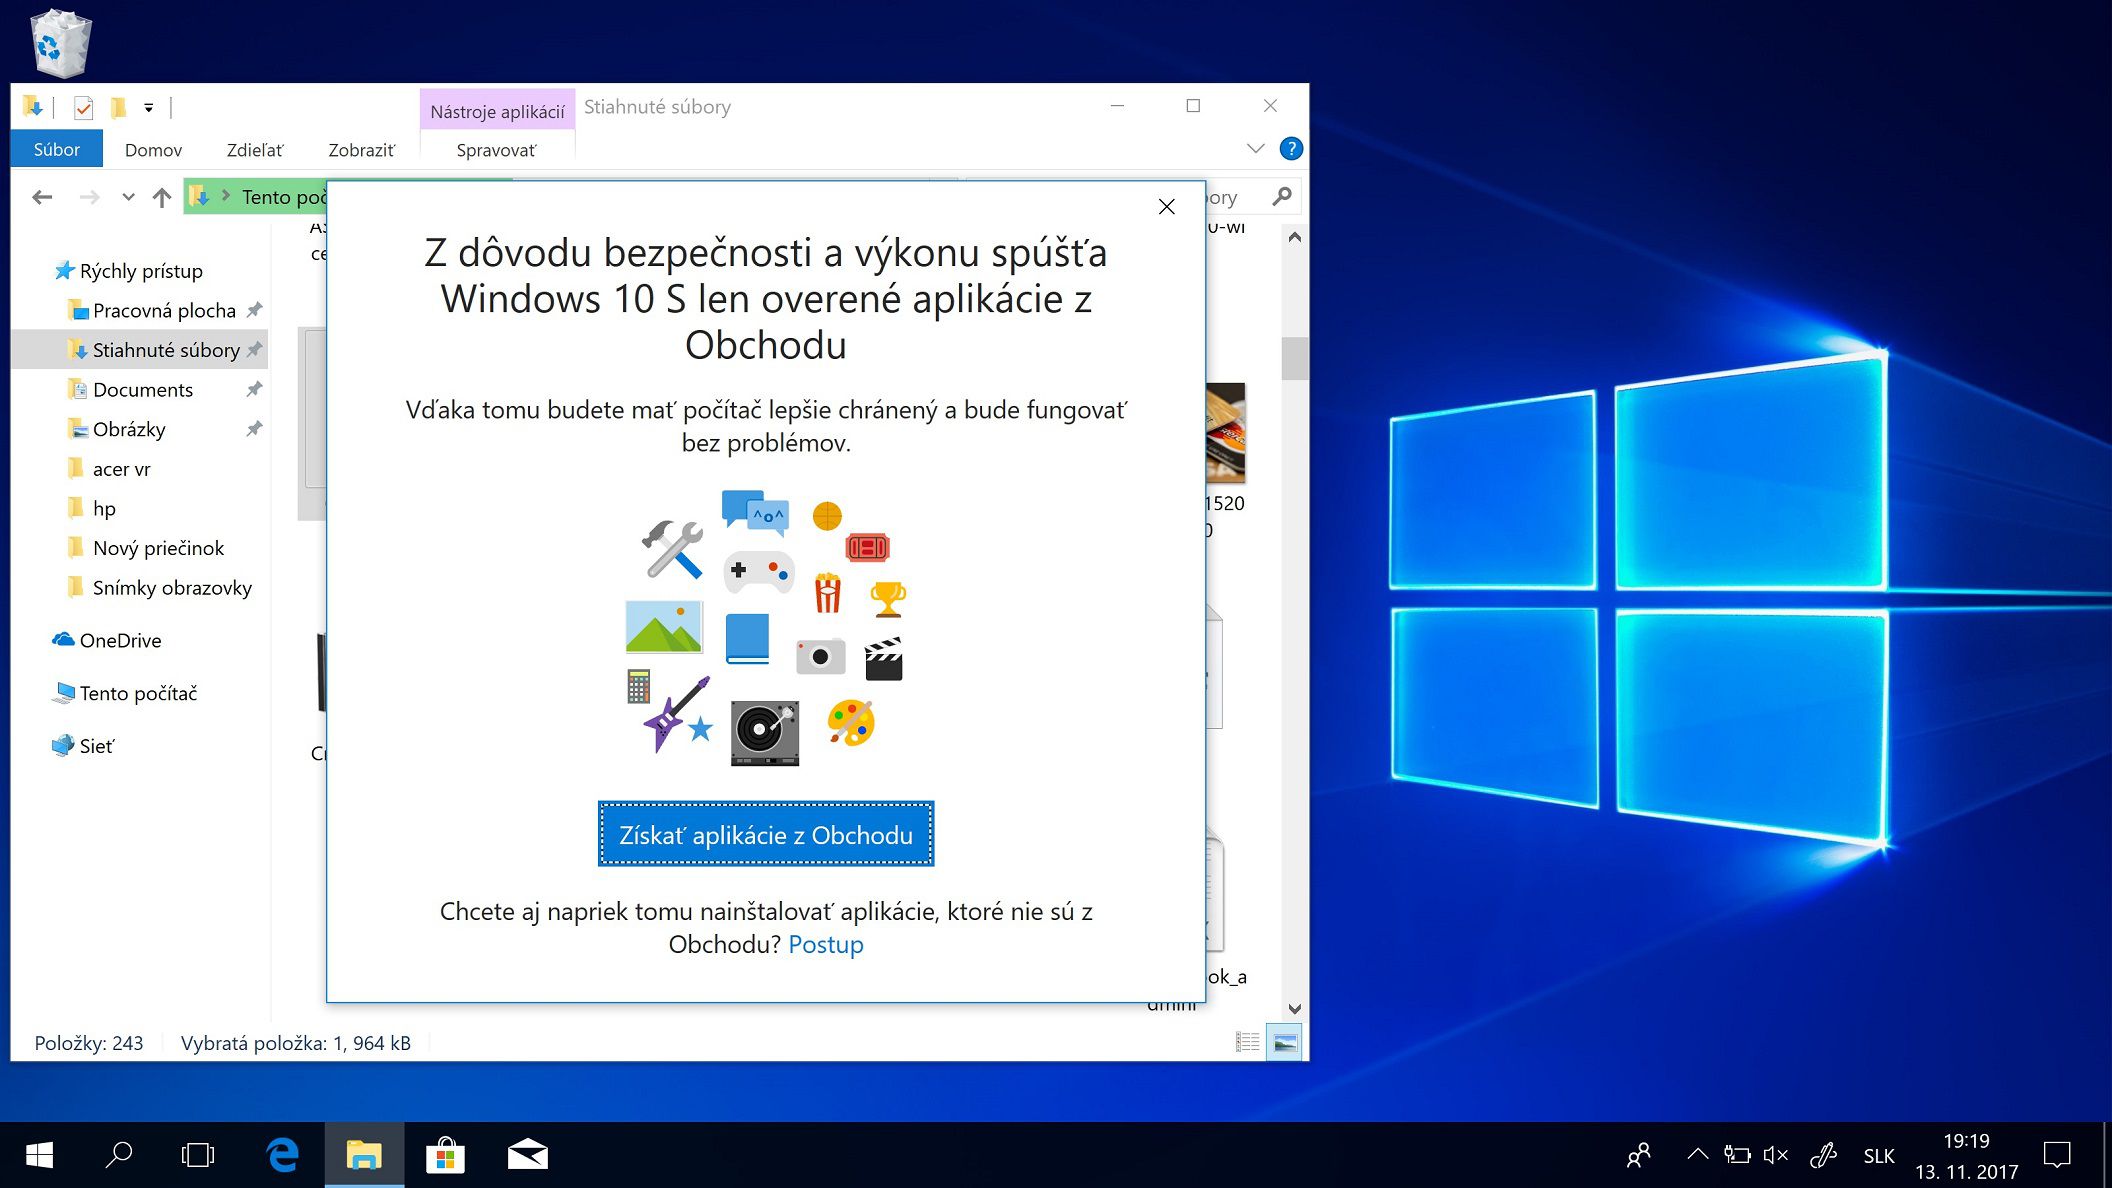Screen dimensions: 2112x1188
Task: Switch to the Domov ribbon tab
Action: coord(153,150)
